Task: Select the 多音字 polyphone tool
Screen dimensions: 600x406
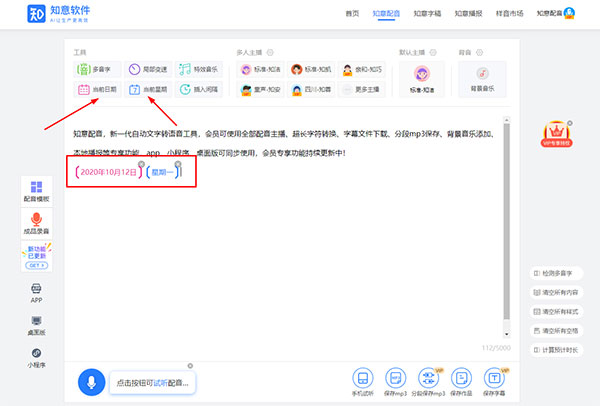Action: [x=99, y=69]
